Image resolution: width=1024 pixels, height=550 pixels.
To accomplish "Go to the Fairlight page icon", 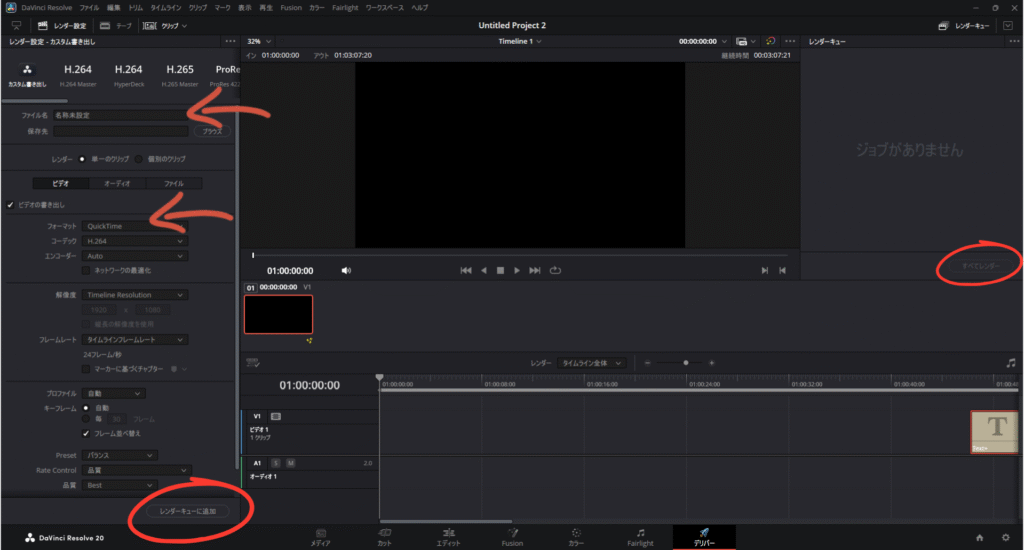I will 640,533.
